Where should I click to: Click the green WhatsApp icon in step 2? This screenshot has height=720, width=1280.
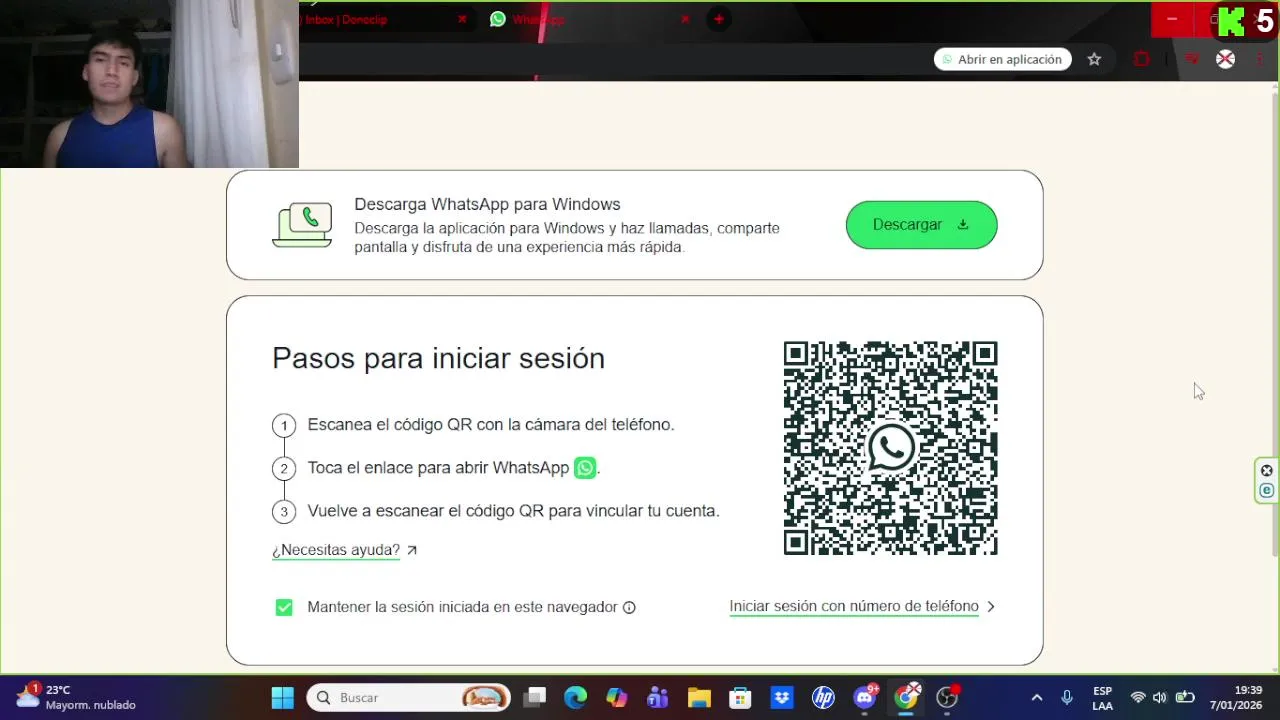pyautogui.click(x=585, y=468)
